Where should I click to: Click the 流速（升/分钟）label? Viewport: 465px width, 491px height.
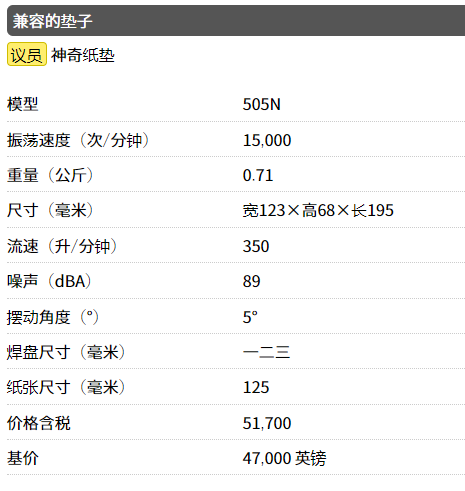pyautogui.click(x=62, y=246)
